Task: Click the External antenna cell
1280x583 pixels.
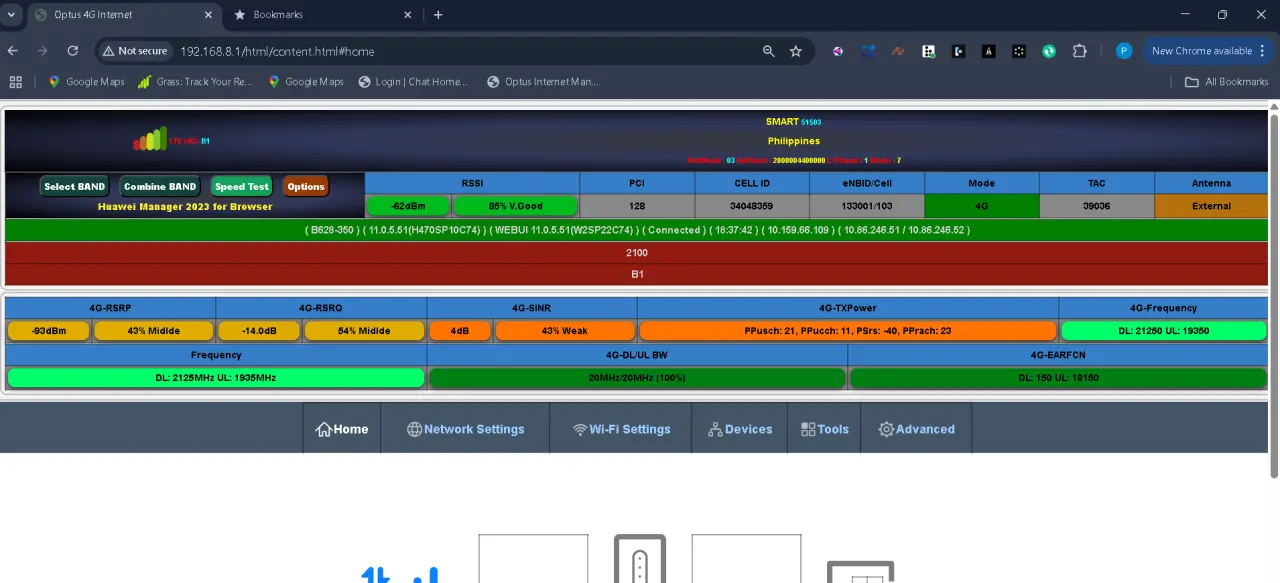Action: point(1211,206)
